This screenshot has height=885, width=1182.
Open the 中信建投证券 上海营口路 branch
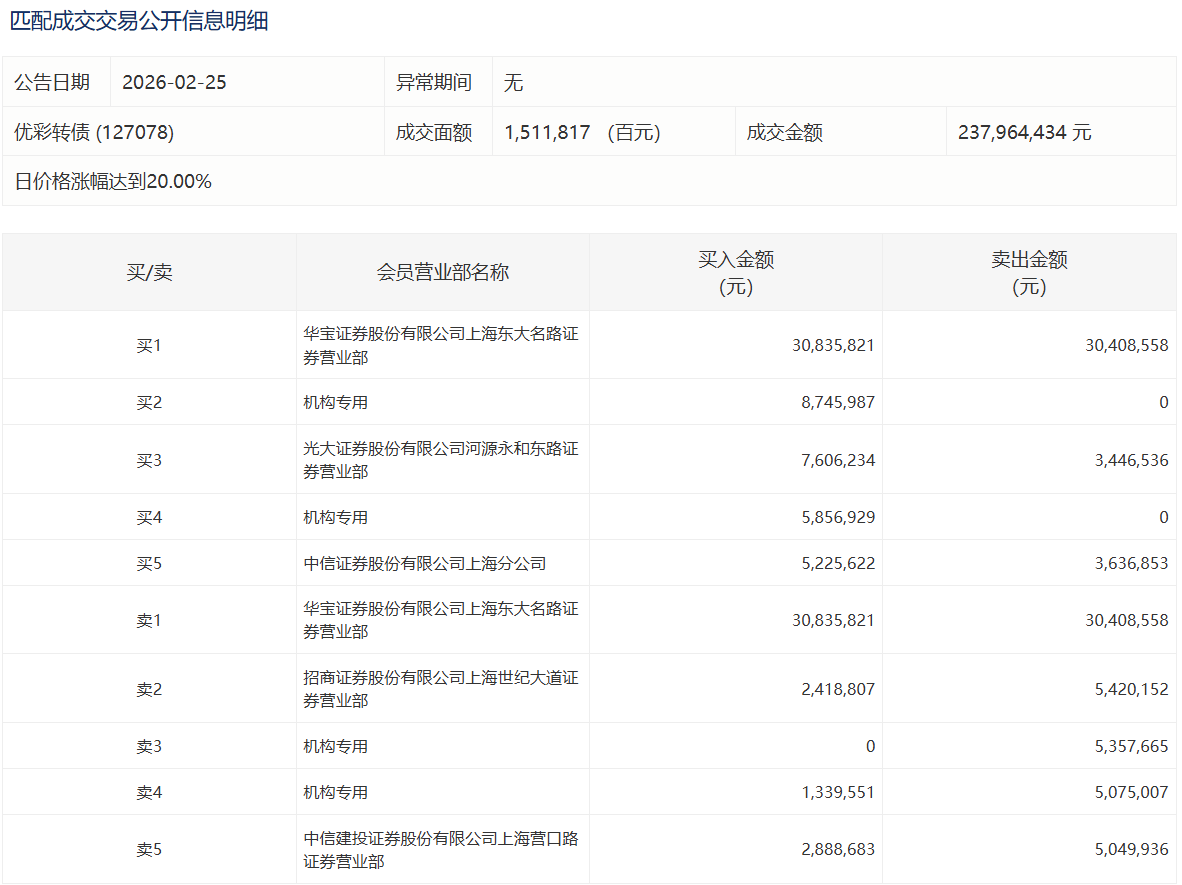440,850
